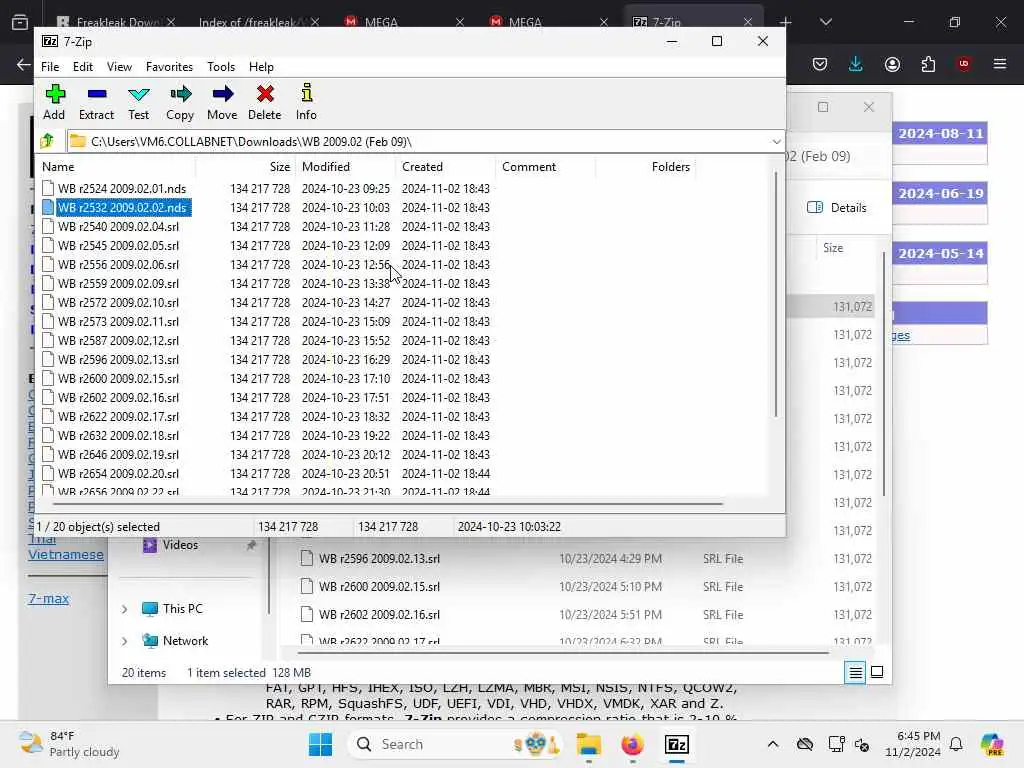Click the Add toolbar icon in 7-Zip

tap(54, 103)
